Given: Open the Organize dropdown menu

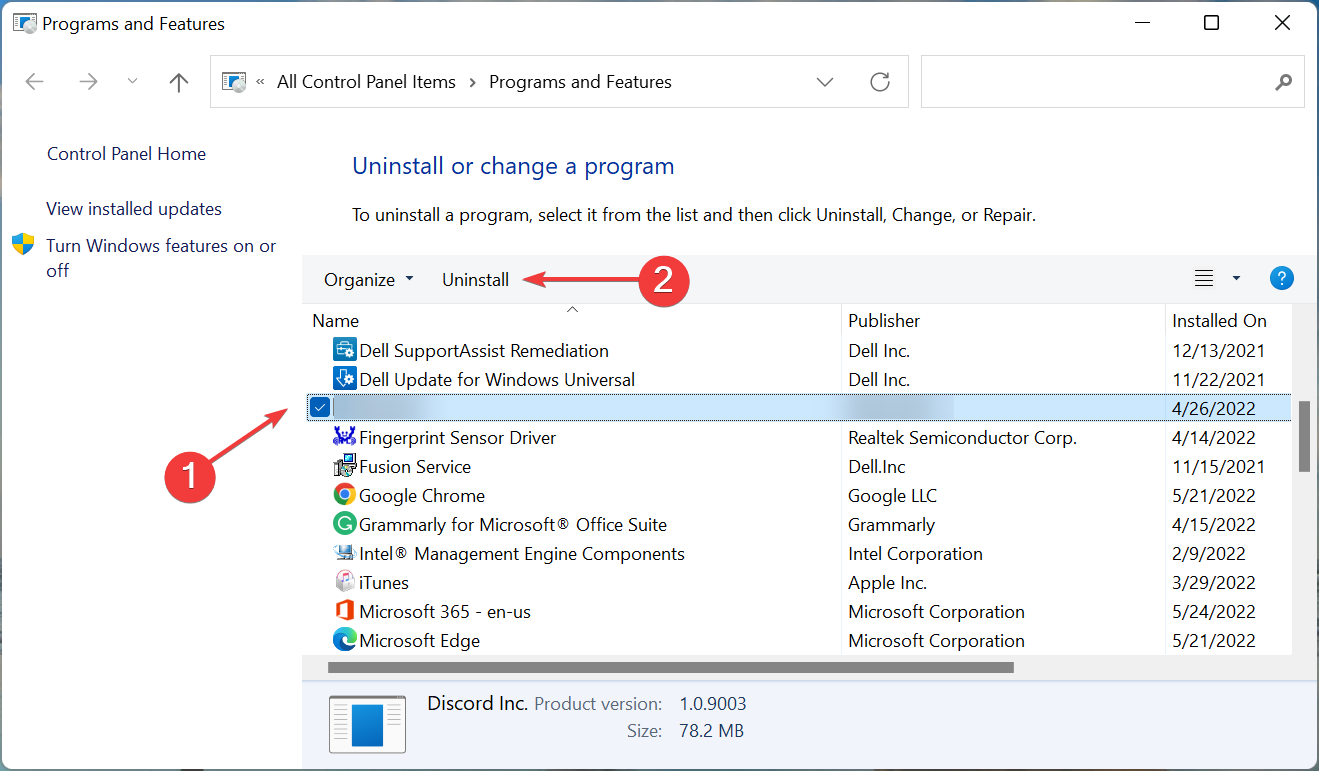Looking at the screenshot, I should pos(368,280).
